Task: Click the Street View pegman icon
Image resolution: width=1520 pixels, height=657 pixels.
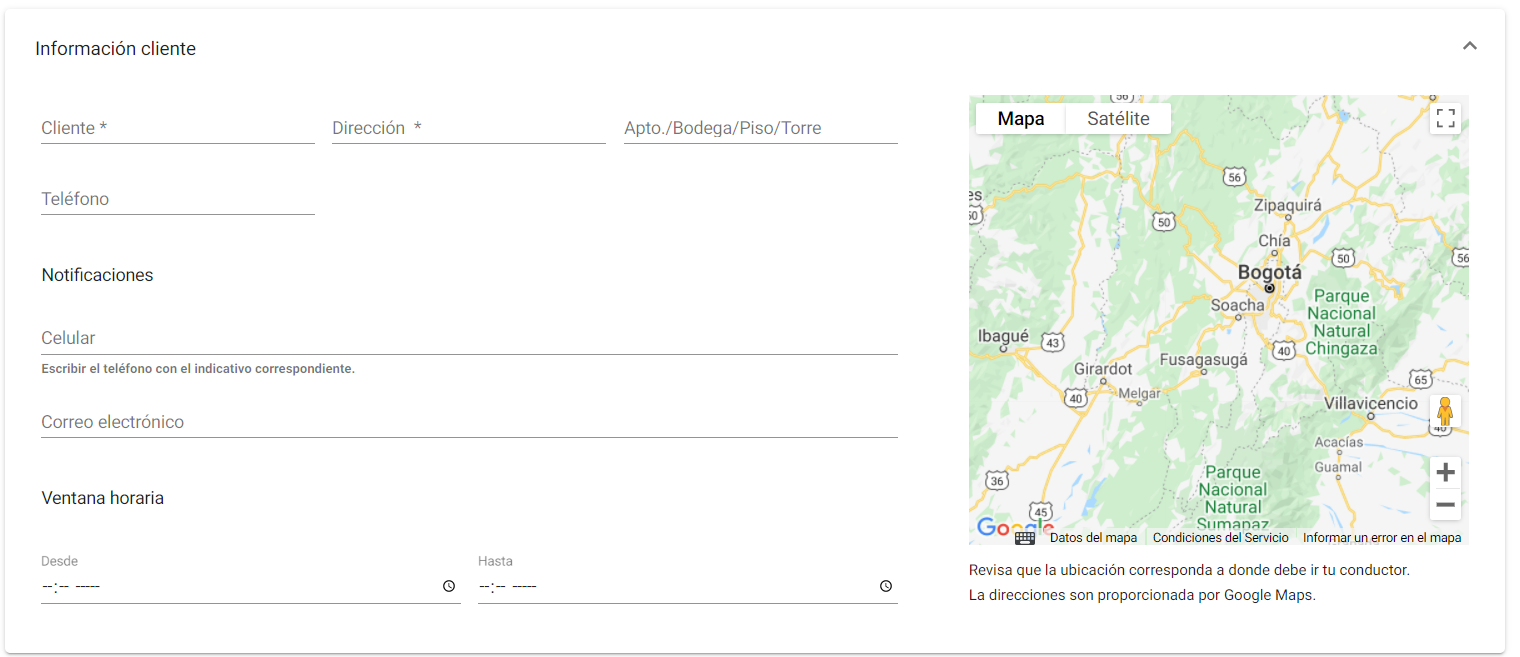Action: coord(1444,411)
